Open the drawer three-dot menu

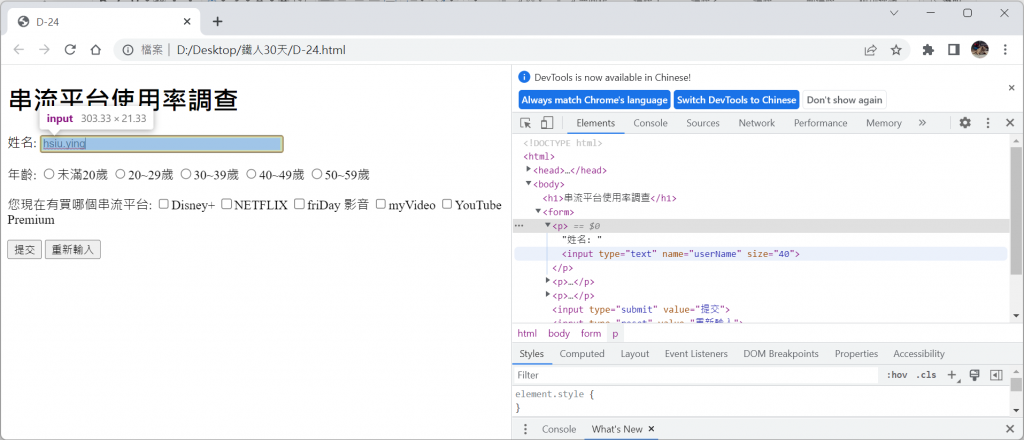[x=525, y=429]
